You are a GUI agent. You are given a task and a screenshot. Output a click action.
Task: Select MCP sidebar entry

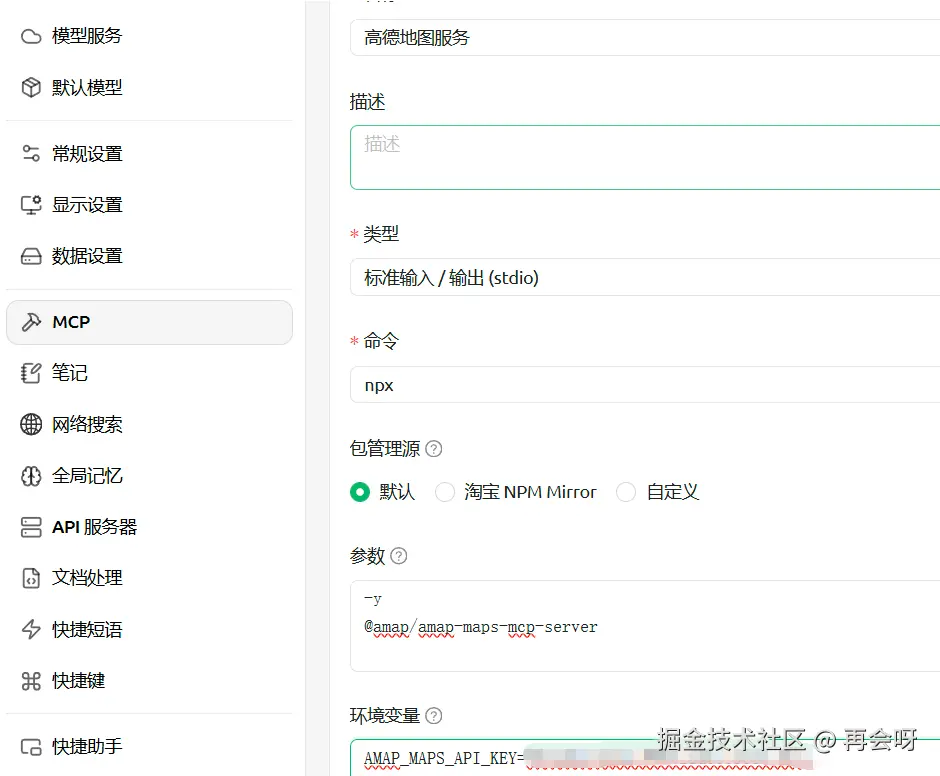coord(149,322)
